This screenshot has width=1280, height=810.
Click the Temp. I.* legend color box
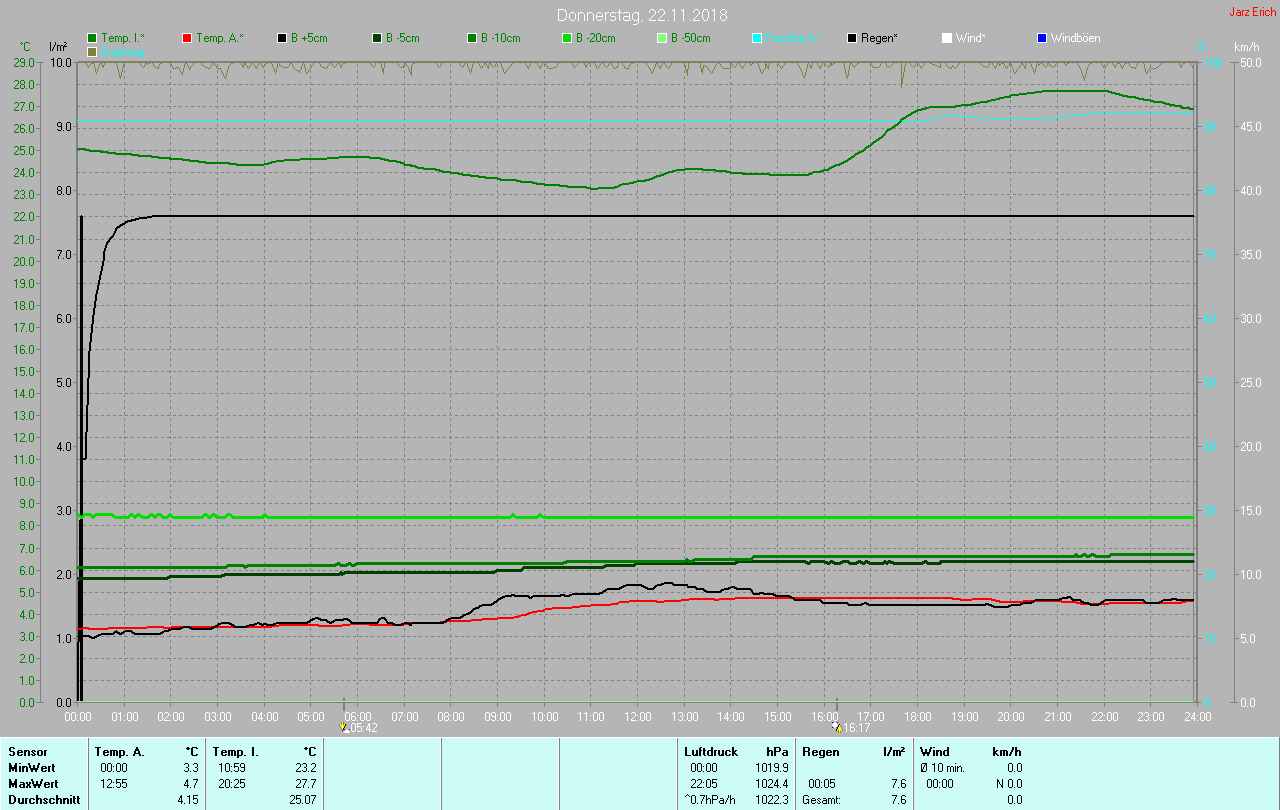pyautogui.click(x=93, y=38)
